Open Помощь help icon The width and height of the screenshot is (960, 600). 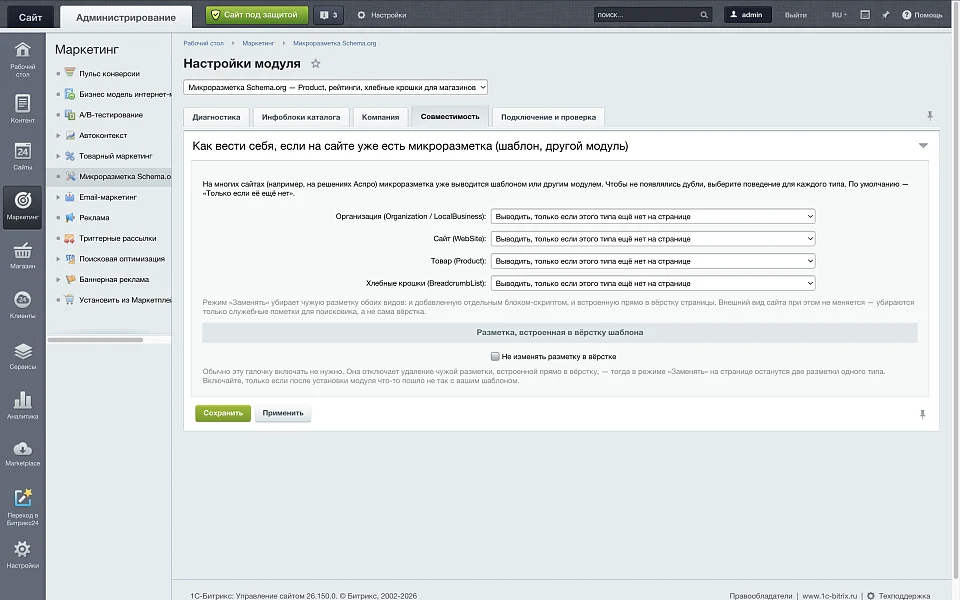(907, 15)
